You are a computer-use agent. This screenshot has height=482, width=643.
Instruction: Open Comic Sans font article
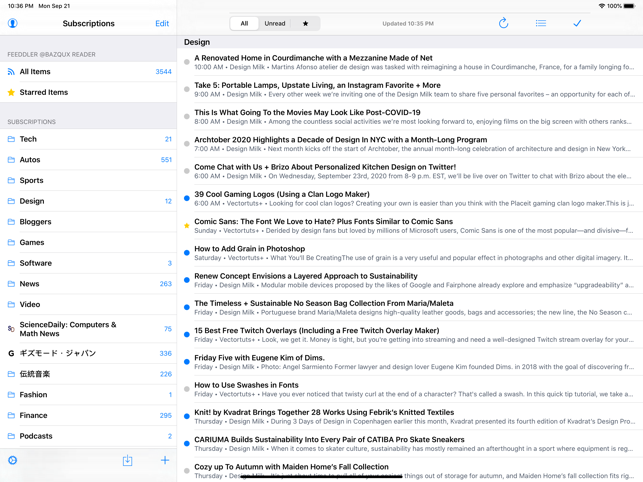(x=410, y=226)
